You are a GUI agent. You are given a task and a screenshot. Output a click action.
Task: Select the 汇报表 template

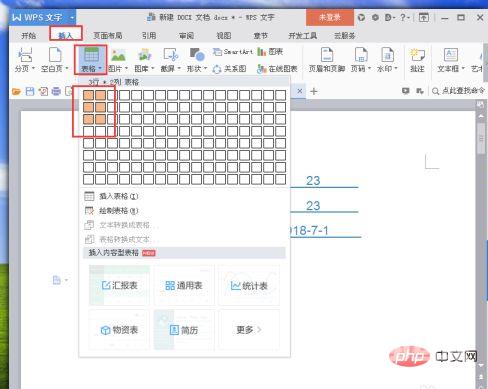[x=119, y=285]
